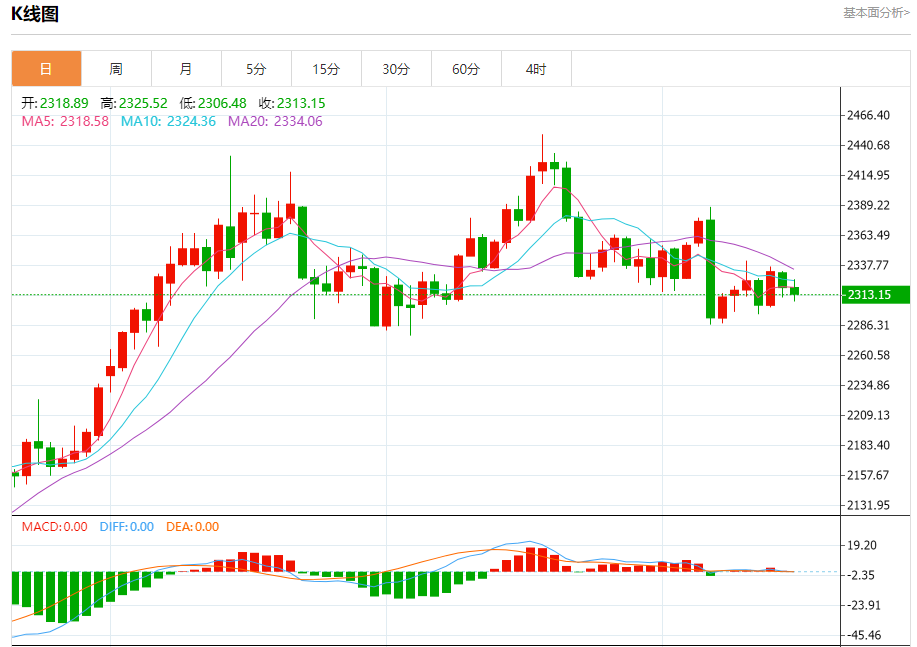Select the 15分 interval tab
The width and height of the screenshot is (917, 647).
326,69
